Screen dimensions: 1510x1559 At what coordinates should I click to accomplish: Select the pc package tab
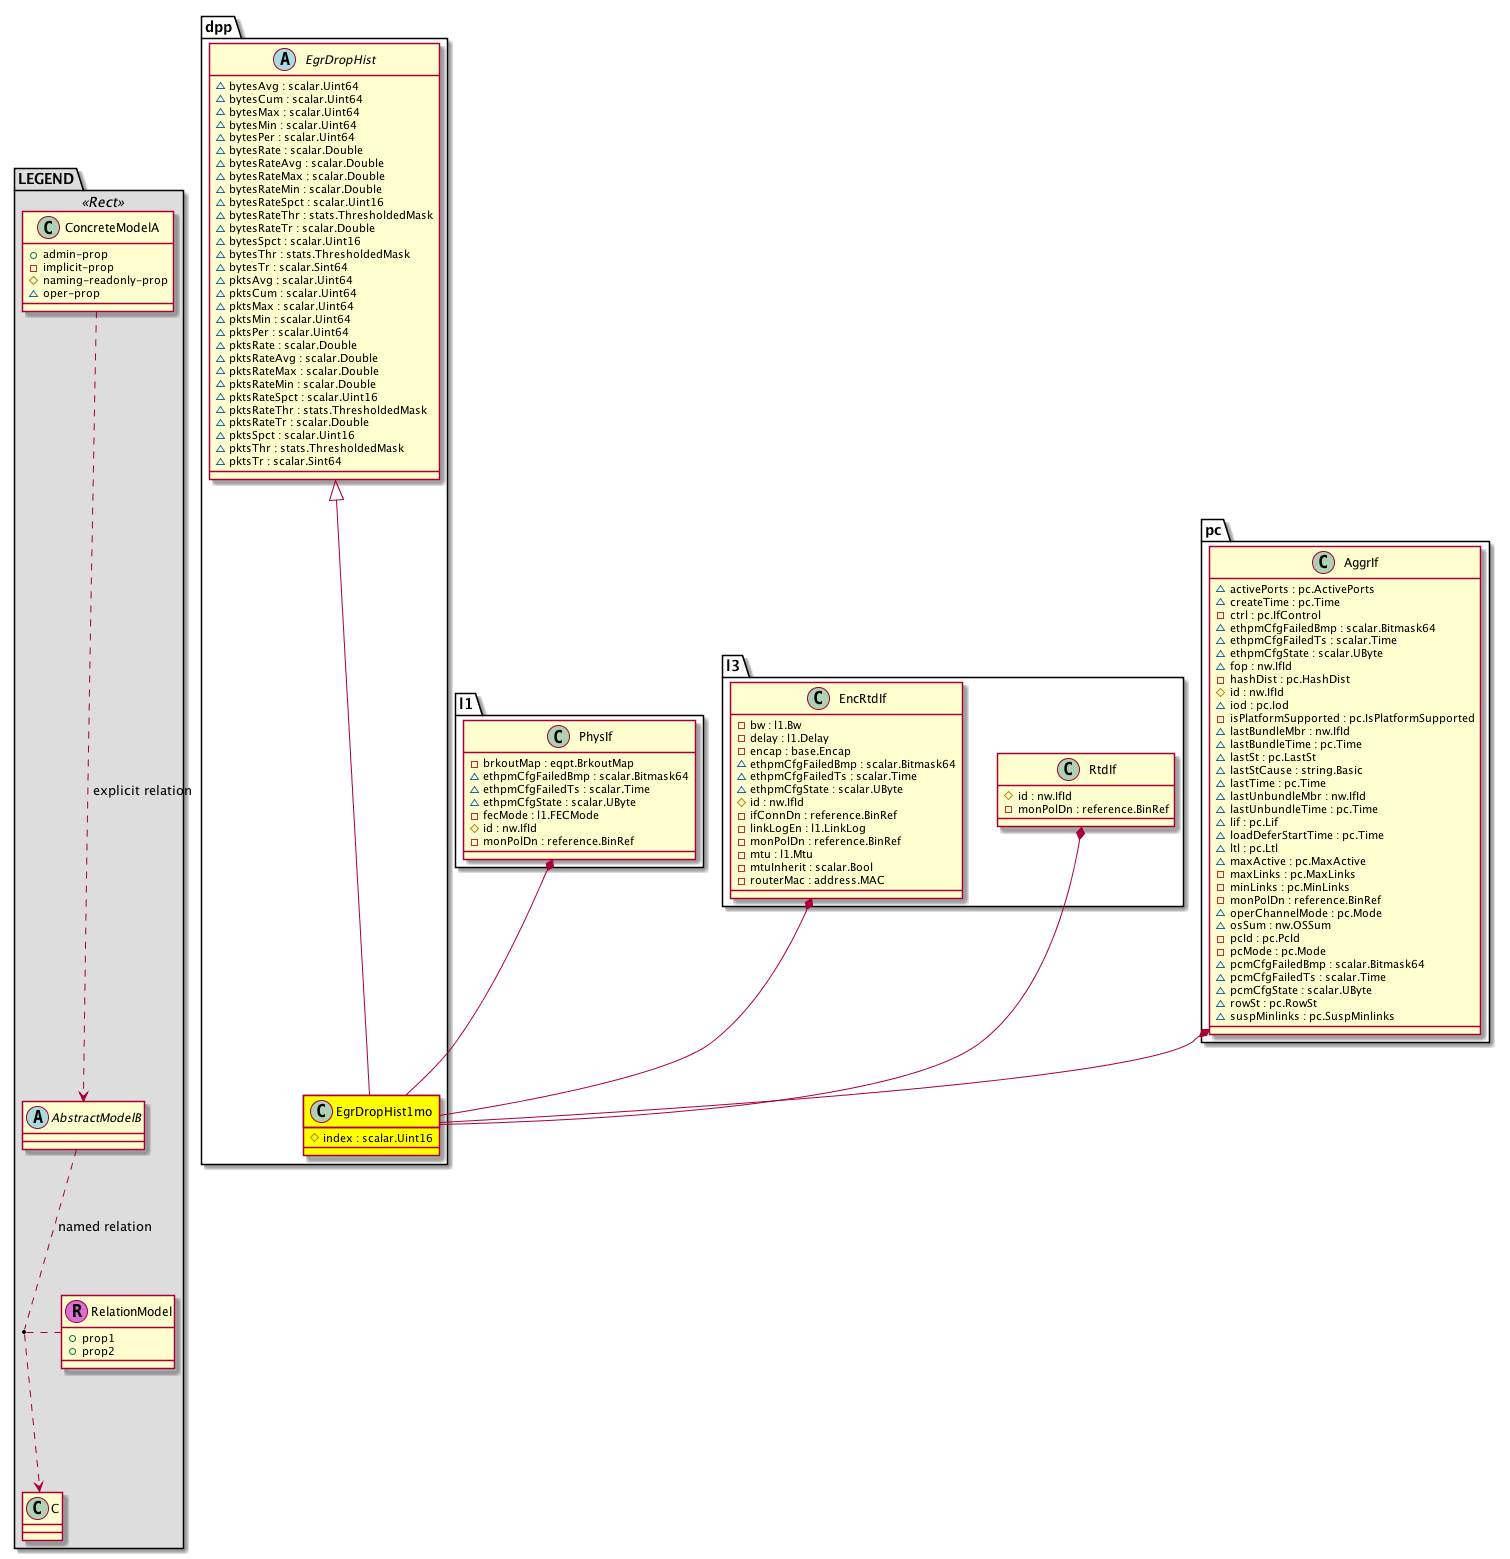pos(1213,530)
